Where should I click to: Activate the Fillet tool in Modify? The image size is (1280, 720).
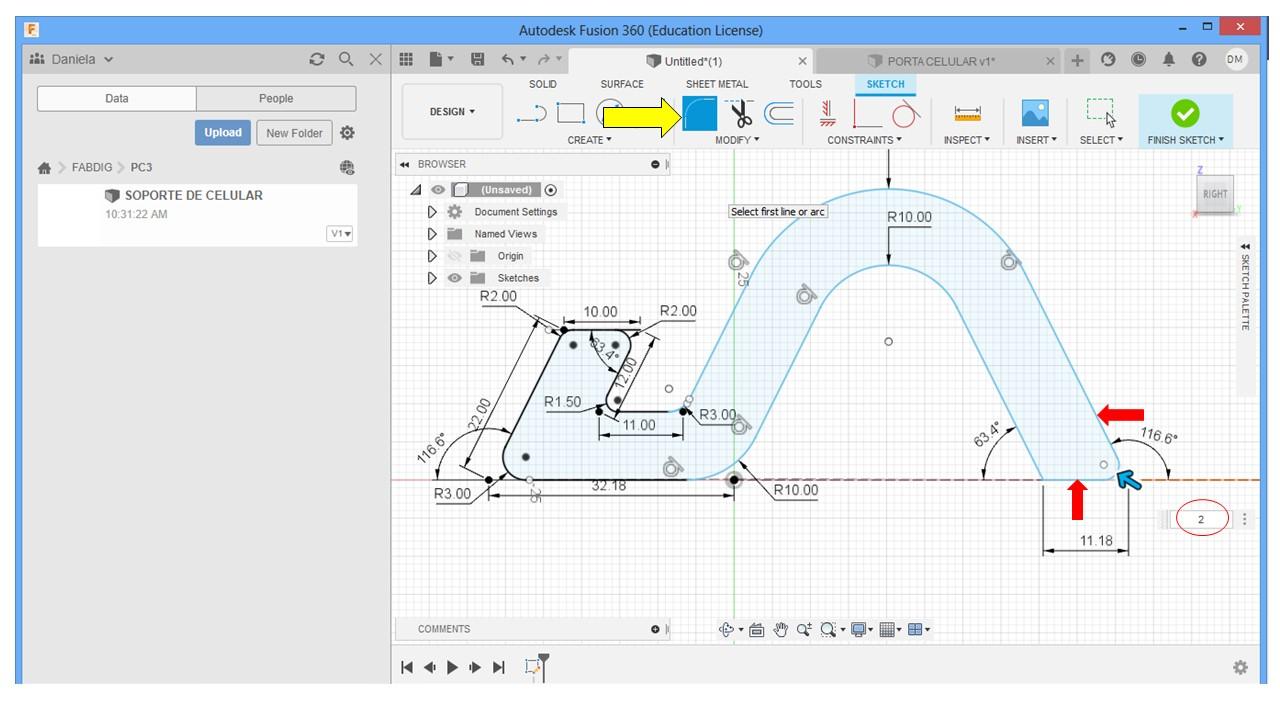[700, 113]
